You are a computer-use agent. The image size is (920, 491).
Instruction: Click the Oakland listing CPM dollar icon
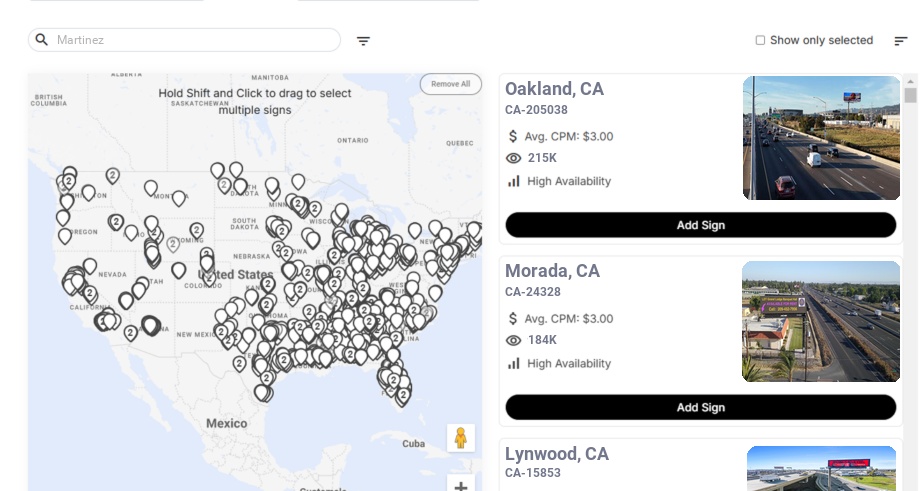(x=513, y=136)
